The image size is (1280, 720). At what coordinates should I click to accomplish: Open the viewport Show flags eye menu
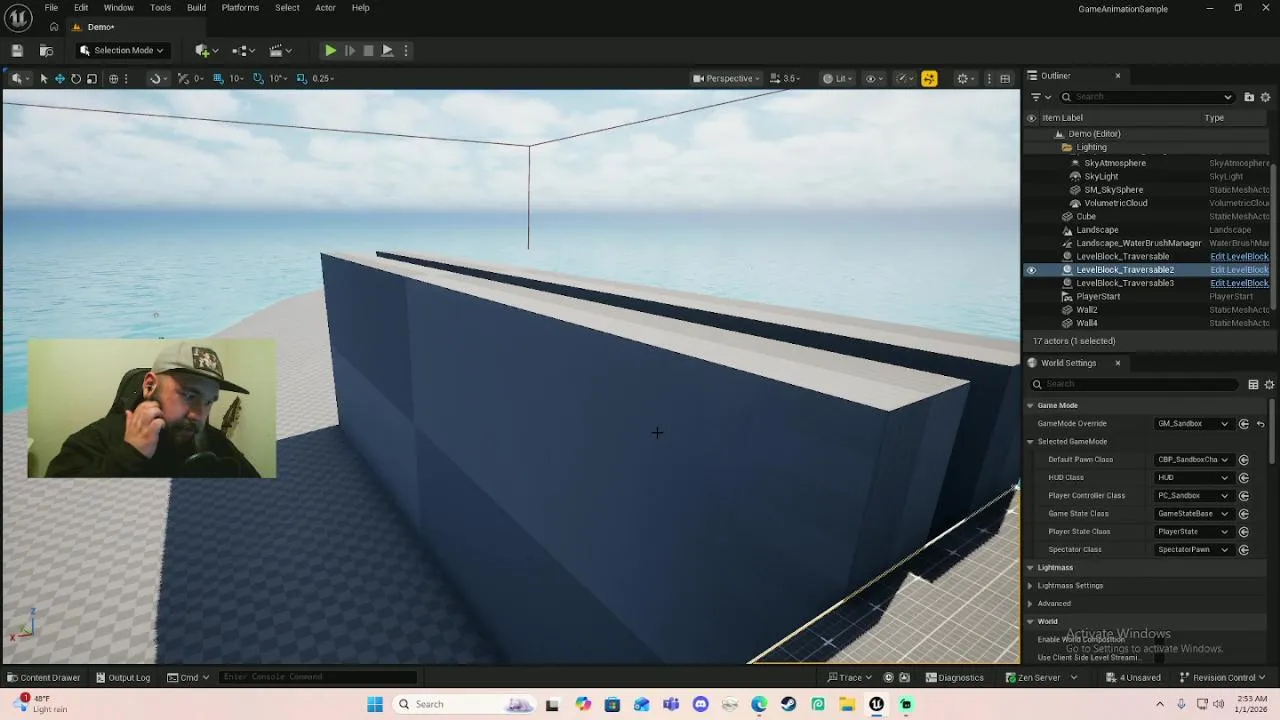873,78
